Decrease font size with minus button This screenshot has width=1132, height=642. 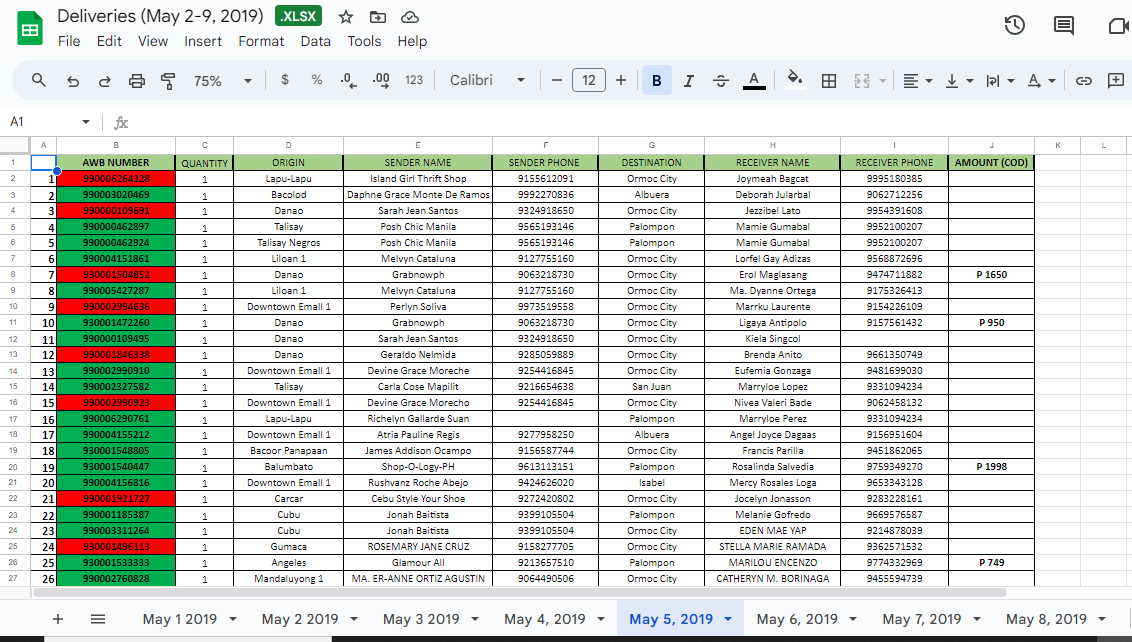557,80
